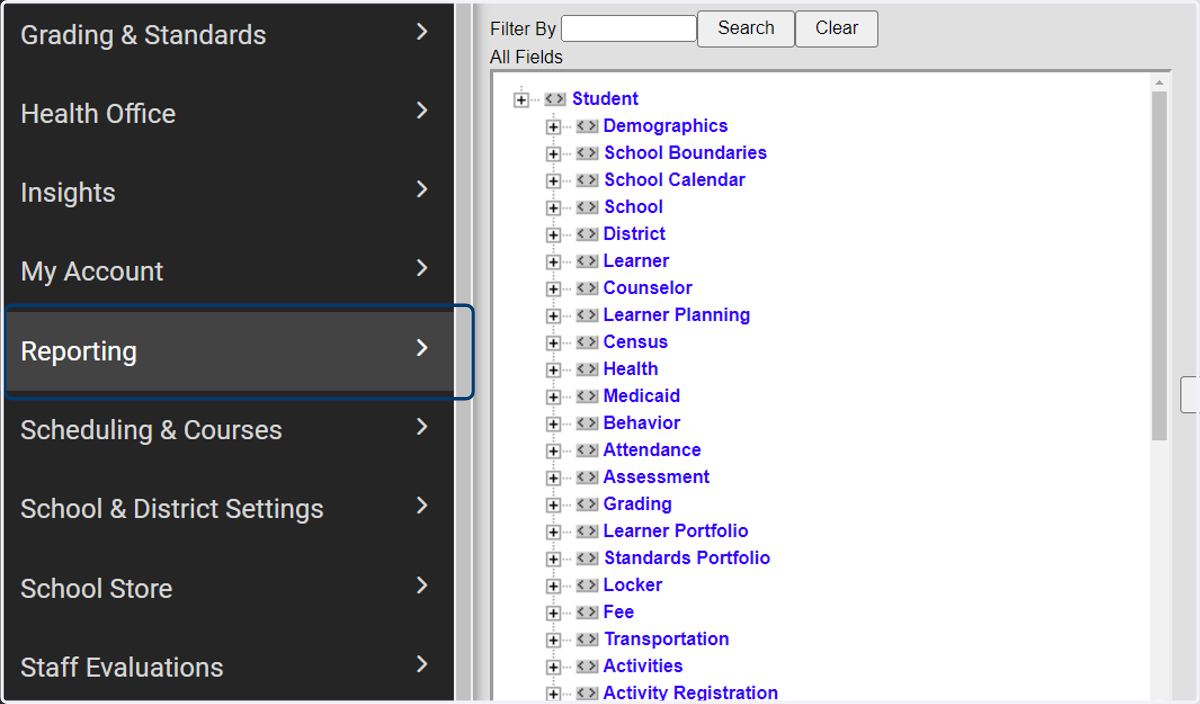Expand the School Calendar node
The width and height of the screenshot is (1200, 704).
(553, 181)
